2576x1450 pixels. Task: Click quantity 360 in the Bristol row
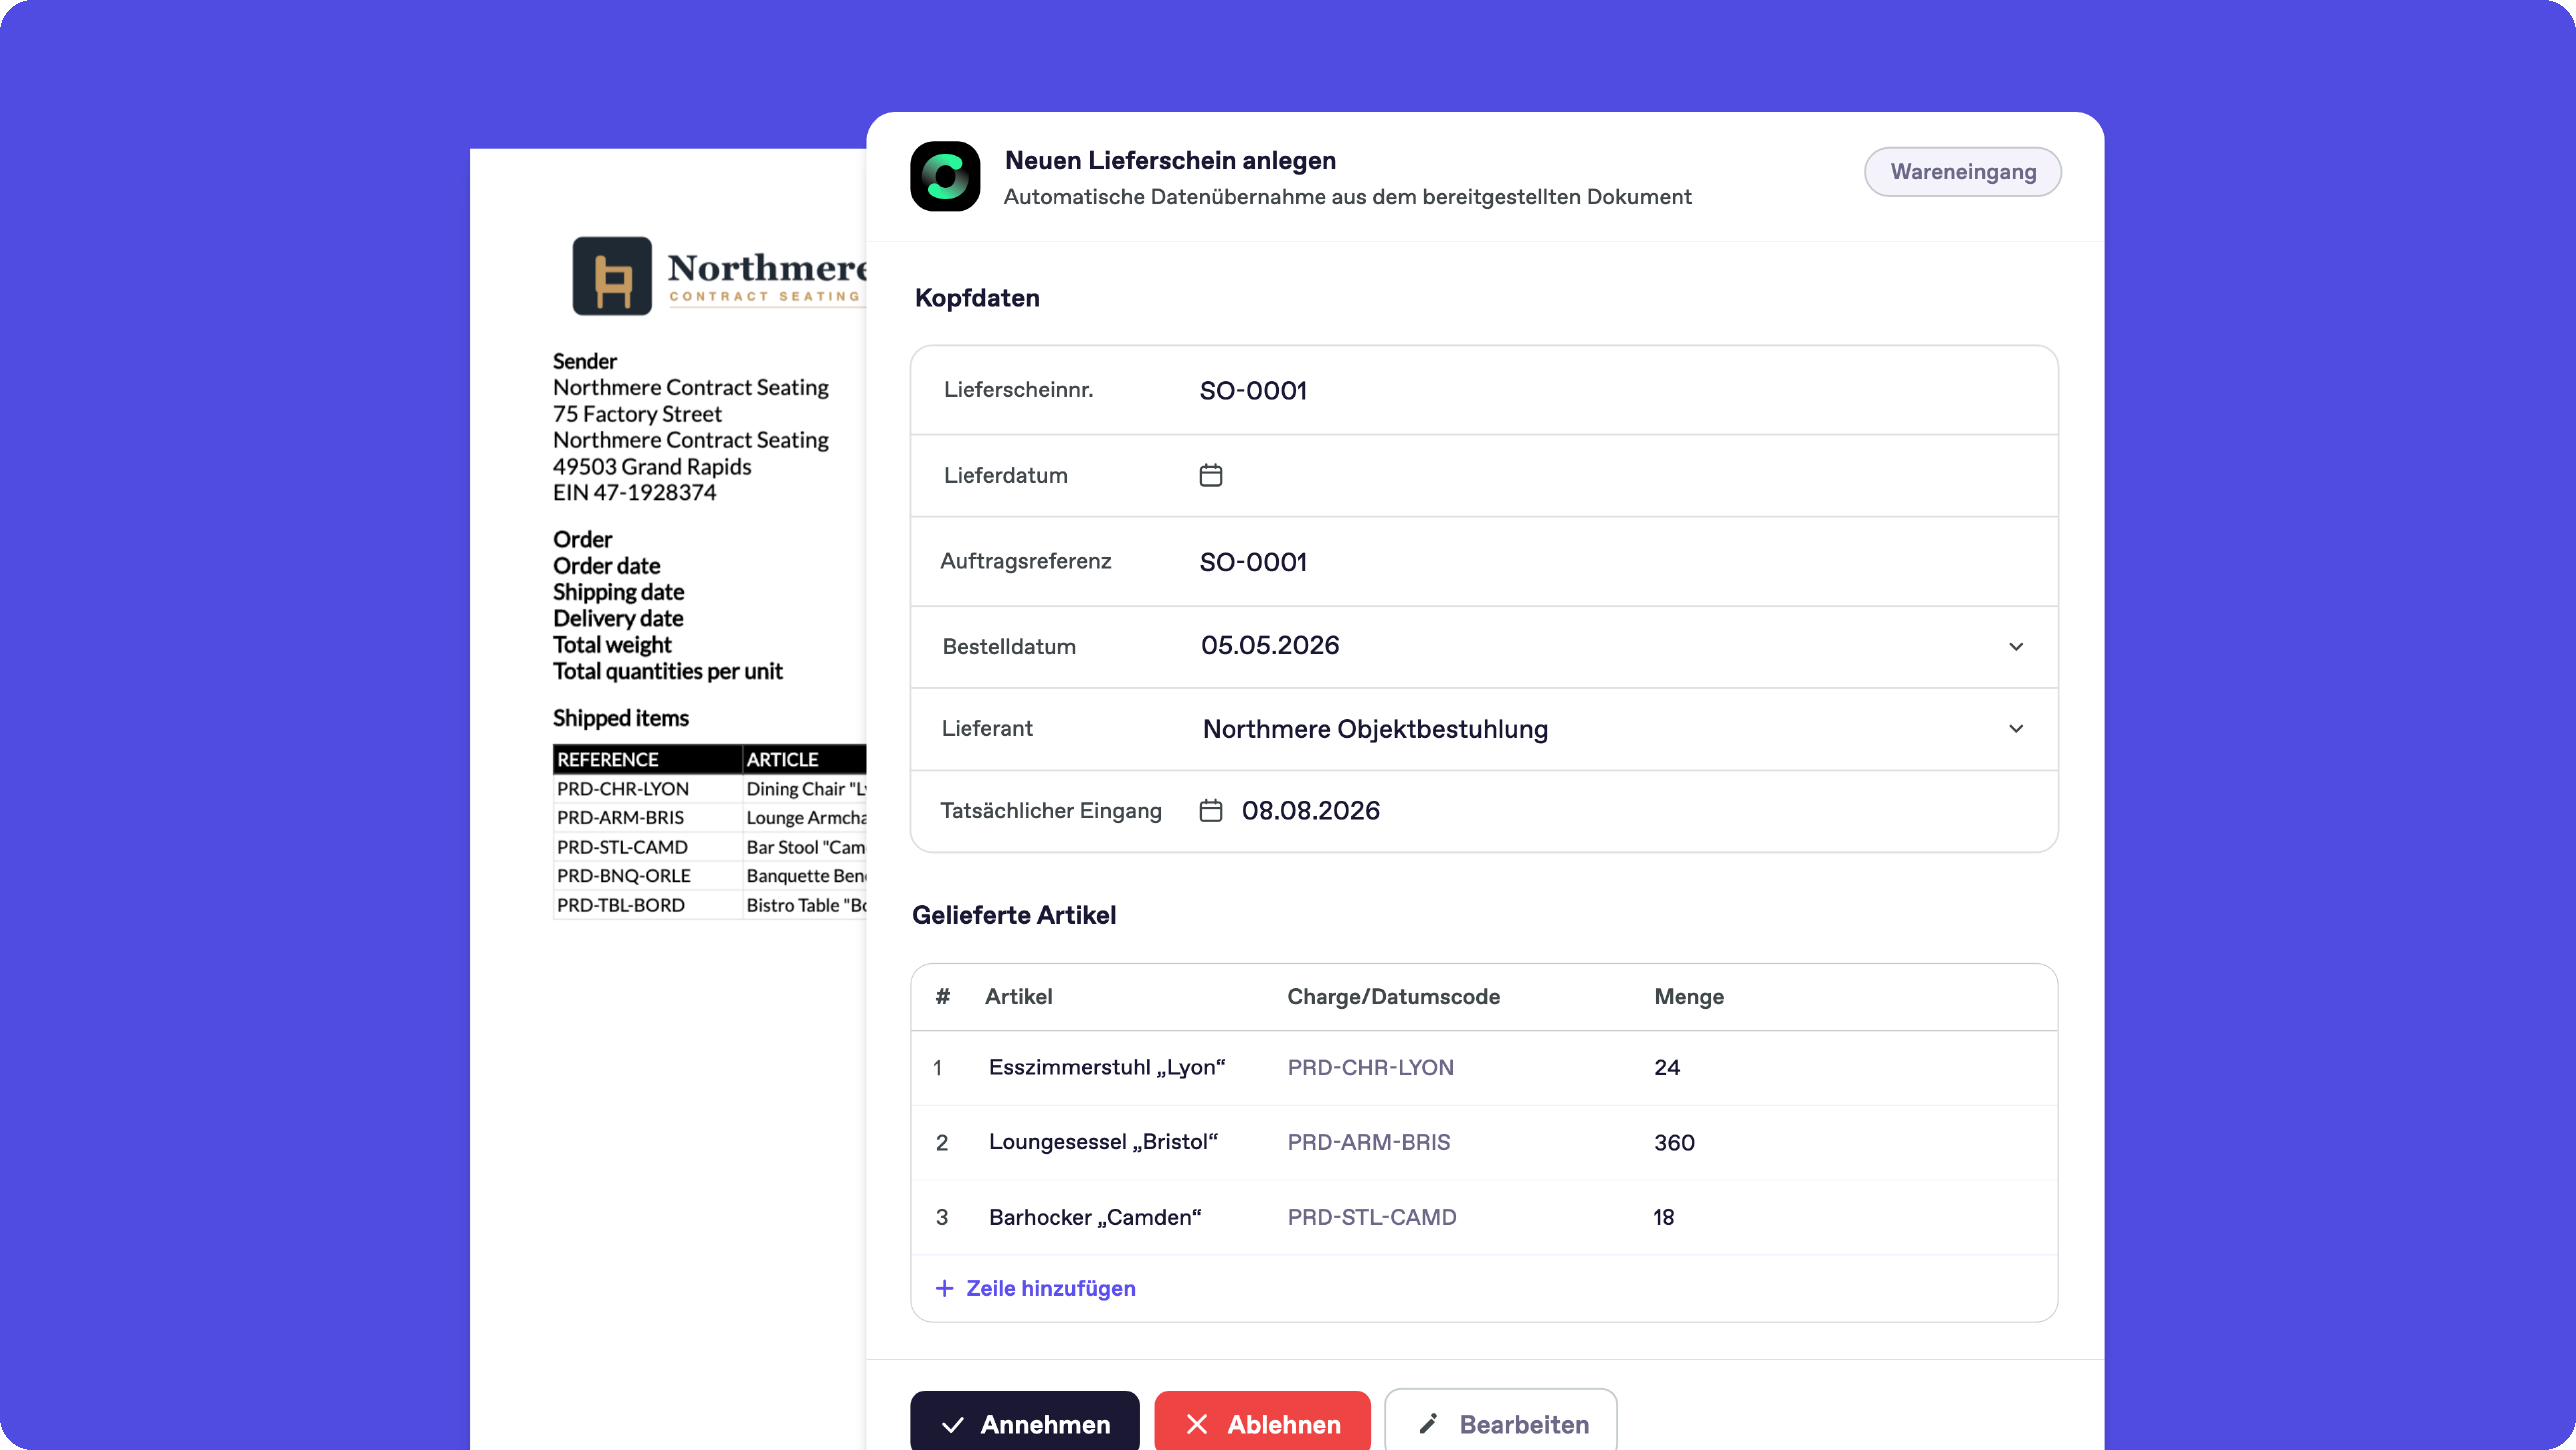pyautogui.click(x=1674, y=1142)
